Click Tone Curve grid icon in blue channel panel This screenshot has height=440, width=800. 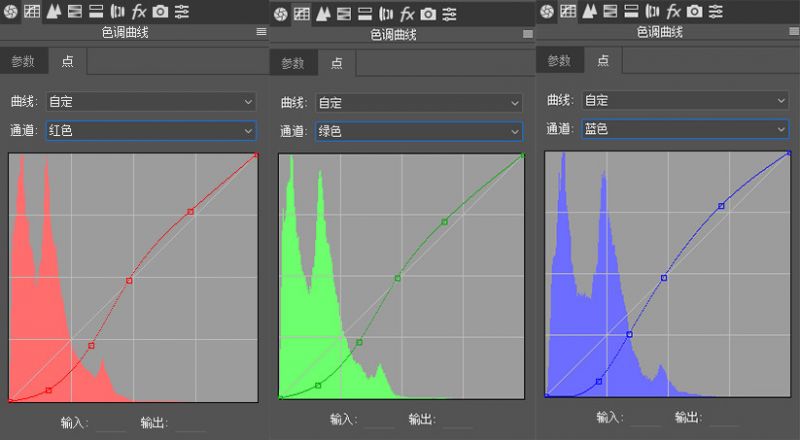(x=568, y=12)
